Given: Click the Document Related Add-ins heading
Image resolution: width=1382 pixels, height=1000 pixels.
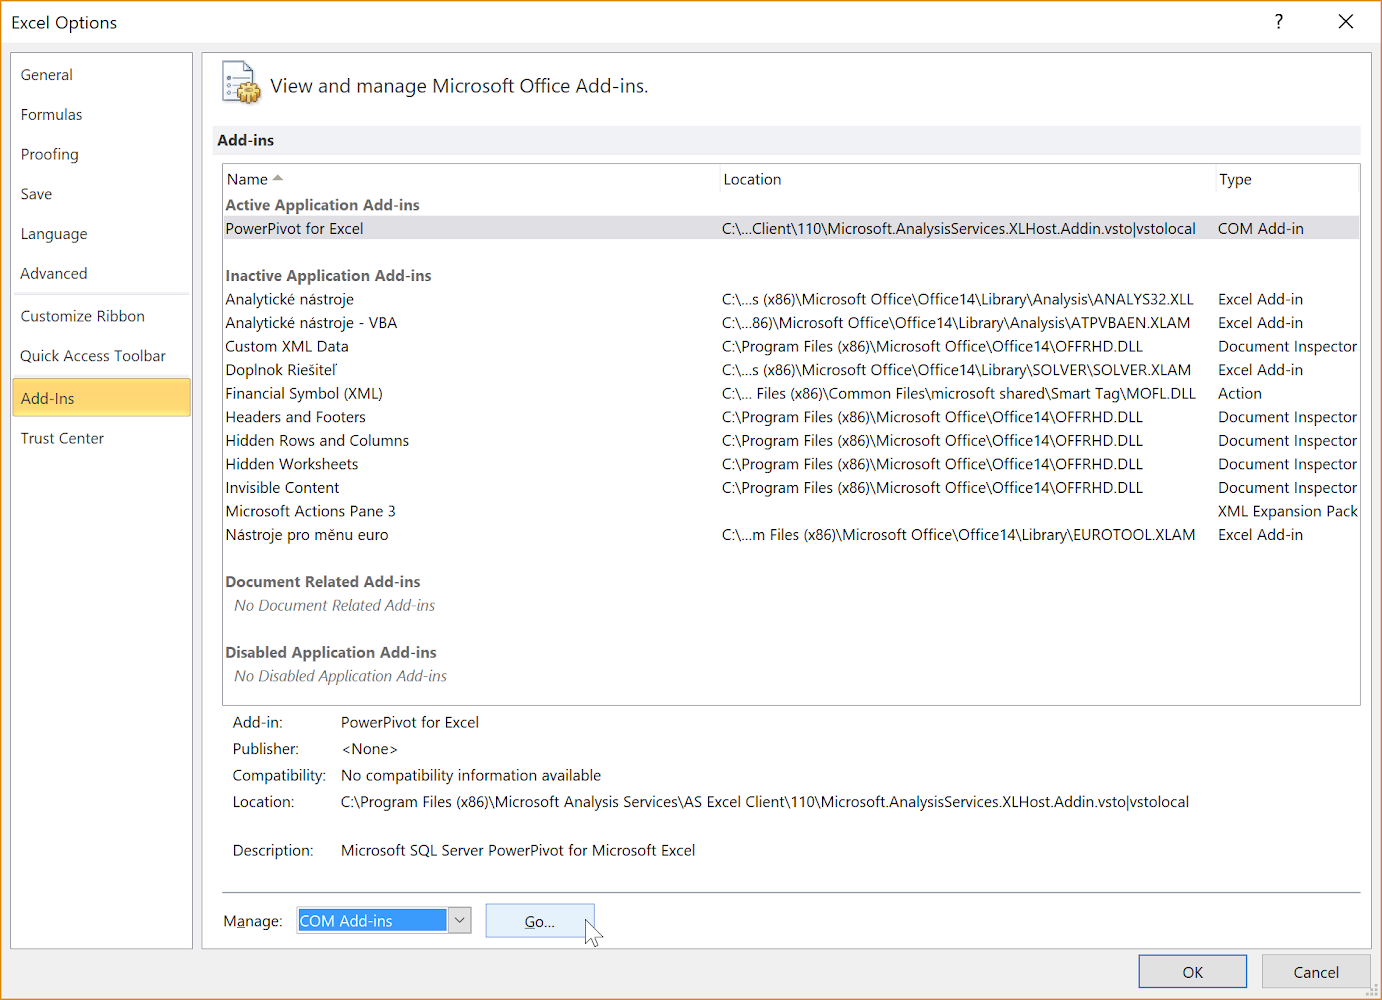Looking at the screenshot, I should (323, 582).
